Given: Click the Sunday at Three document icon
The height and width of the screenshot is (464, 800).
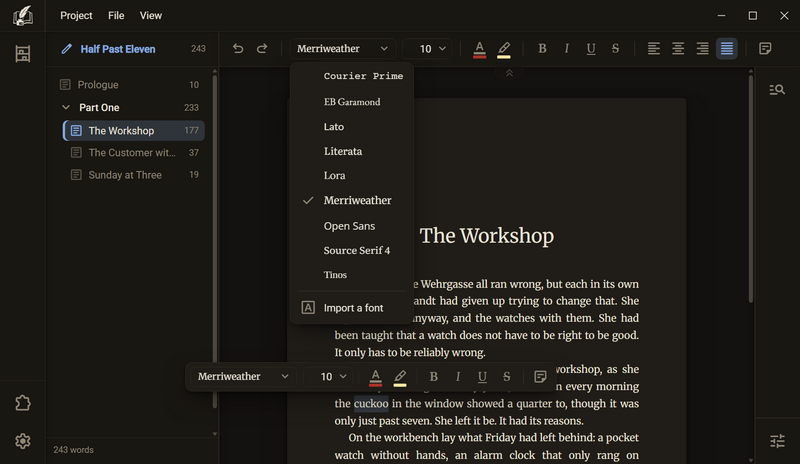Looking at the screenshot, I should click(76, 175).
